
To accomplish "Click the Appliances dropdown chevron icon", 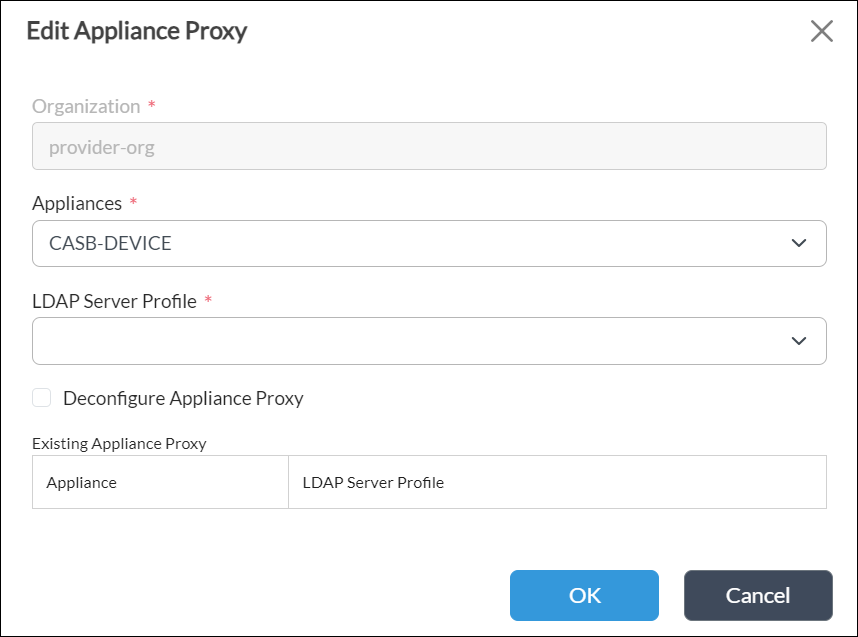I will (x=797, y=243).
